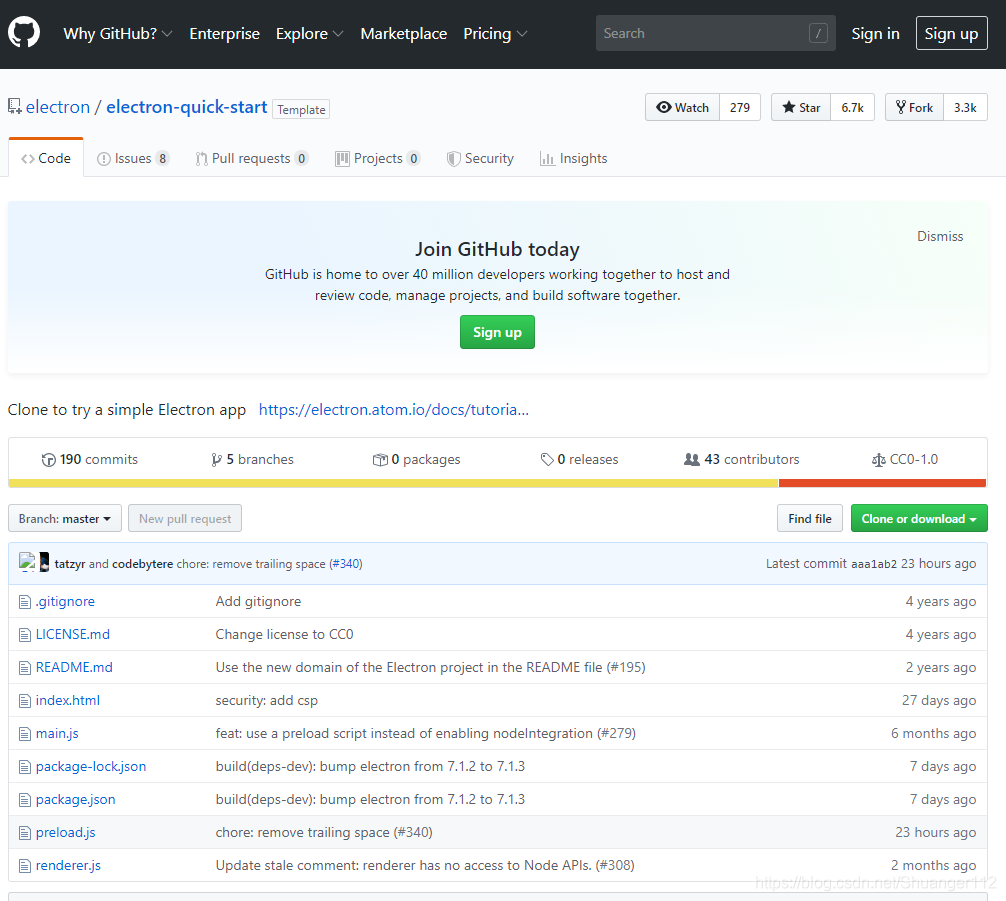Expand the Pricing menu
Viewport: 1006px width, 901px height.
495,33
